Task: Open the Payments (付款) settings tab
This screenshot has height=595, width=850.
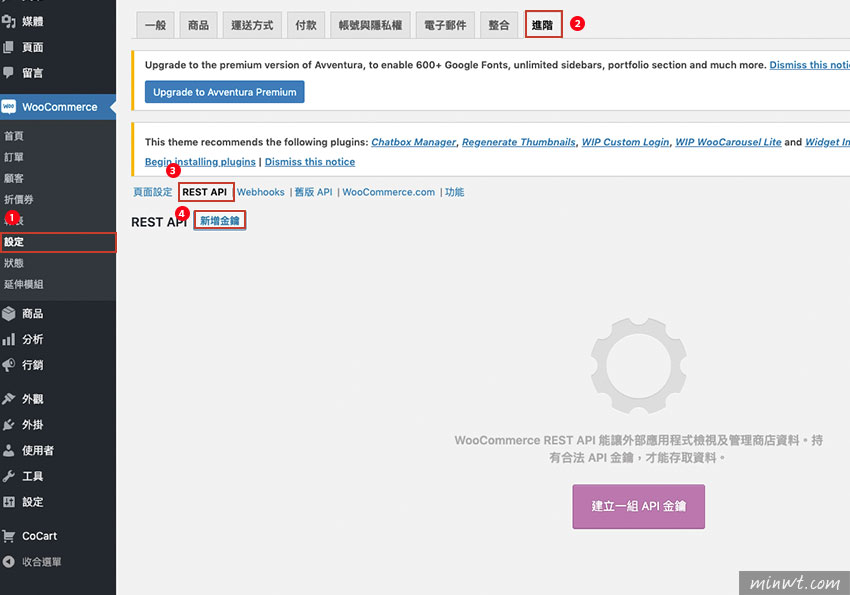Action: pyautogui.click(x=306, y=25)
